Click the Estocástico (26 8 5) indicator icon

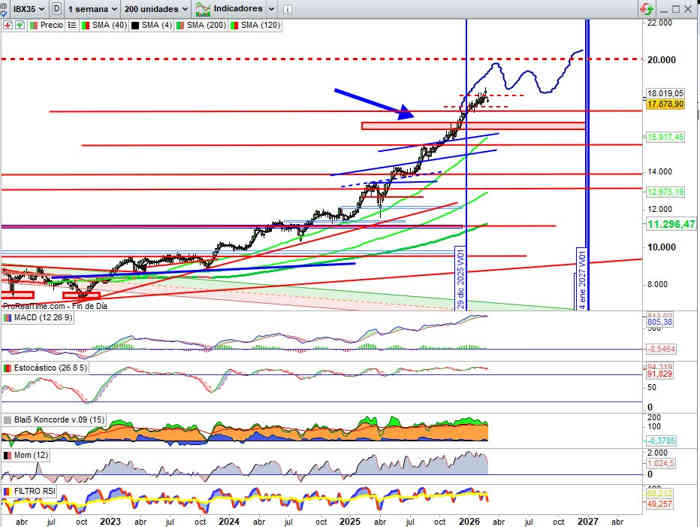(7, 368)
